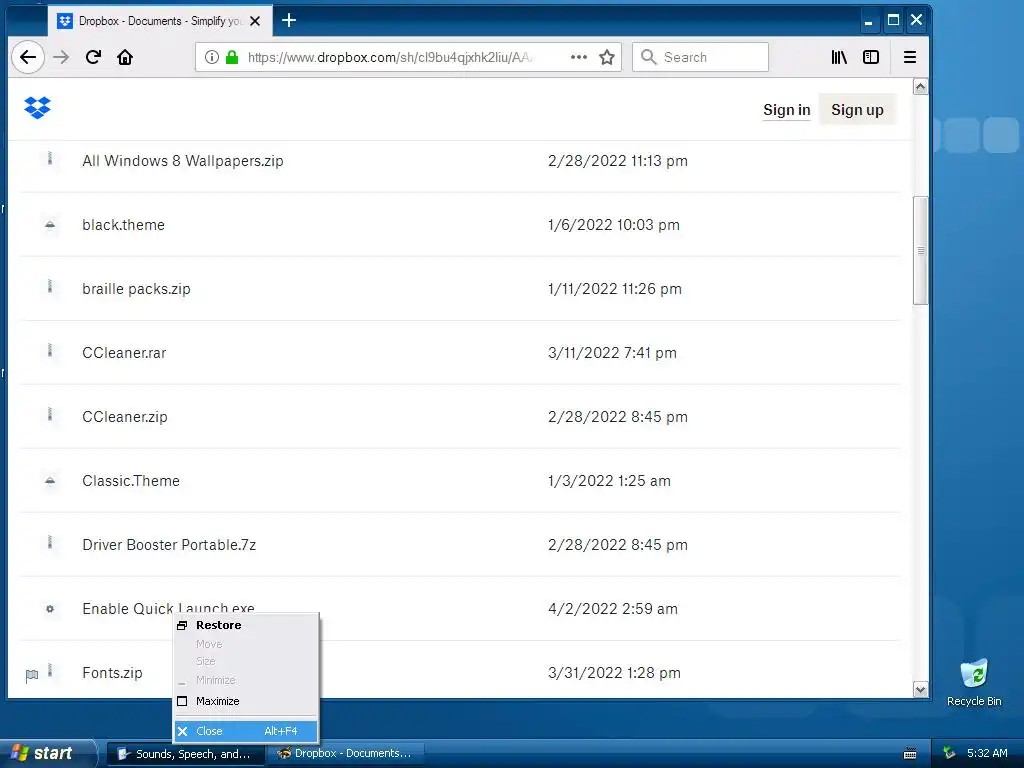
Task: Click the date 1/11/2022 11:26 pm
Action: pyautogui.click(x=615, y=289)
